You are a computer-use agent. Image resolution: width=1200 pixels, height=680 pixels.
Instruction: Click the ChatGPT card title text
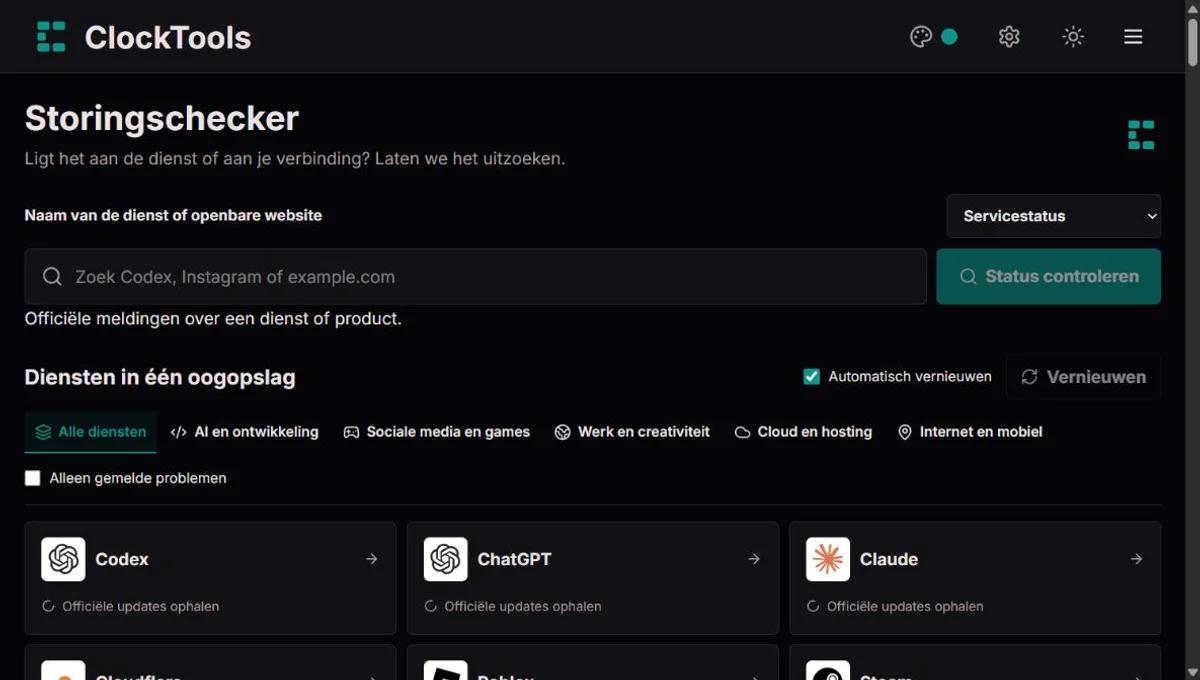[514, 560]
